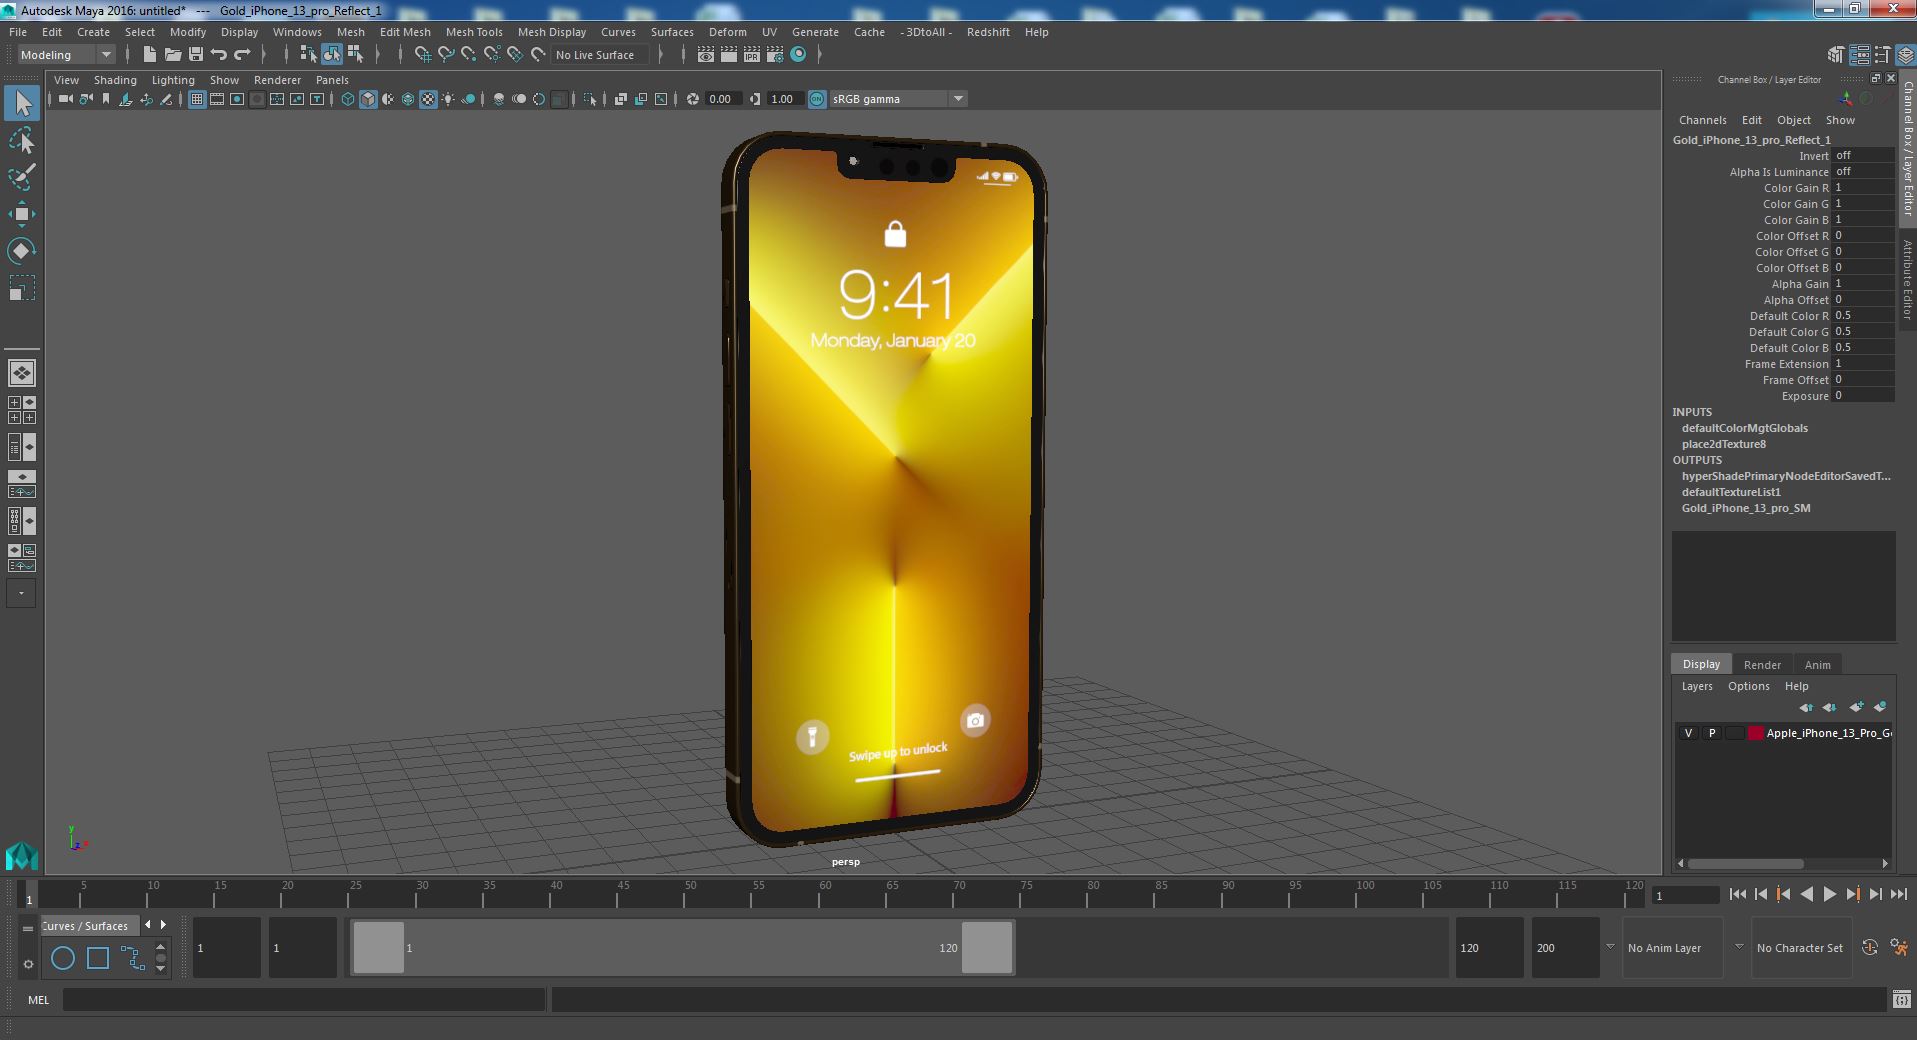
Task: Open the Script Editor
Action: tap(1901, 999)
